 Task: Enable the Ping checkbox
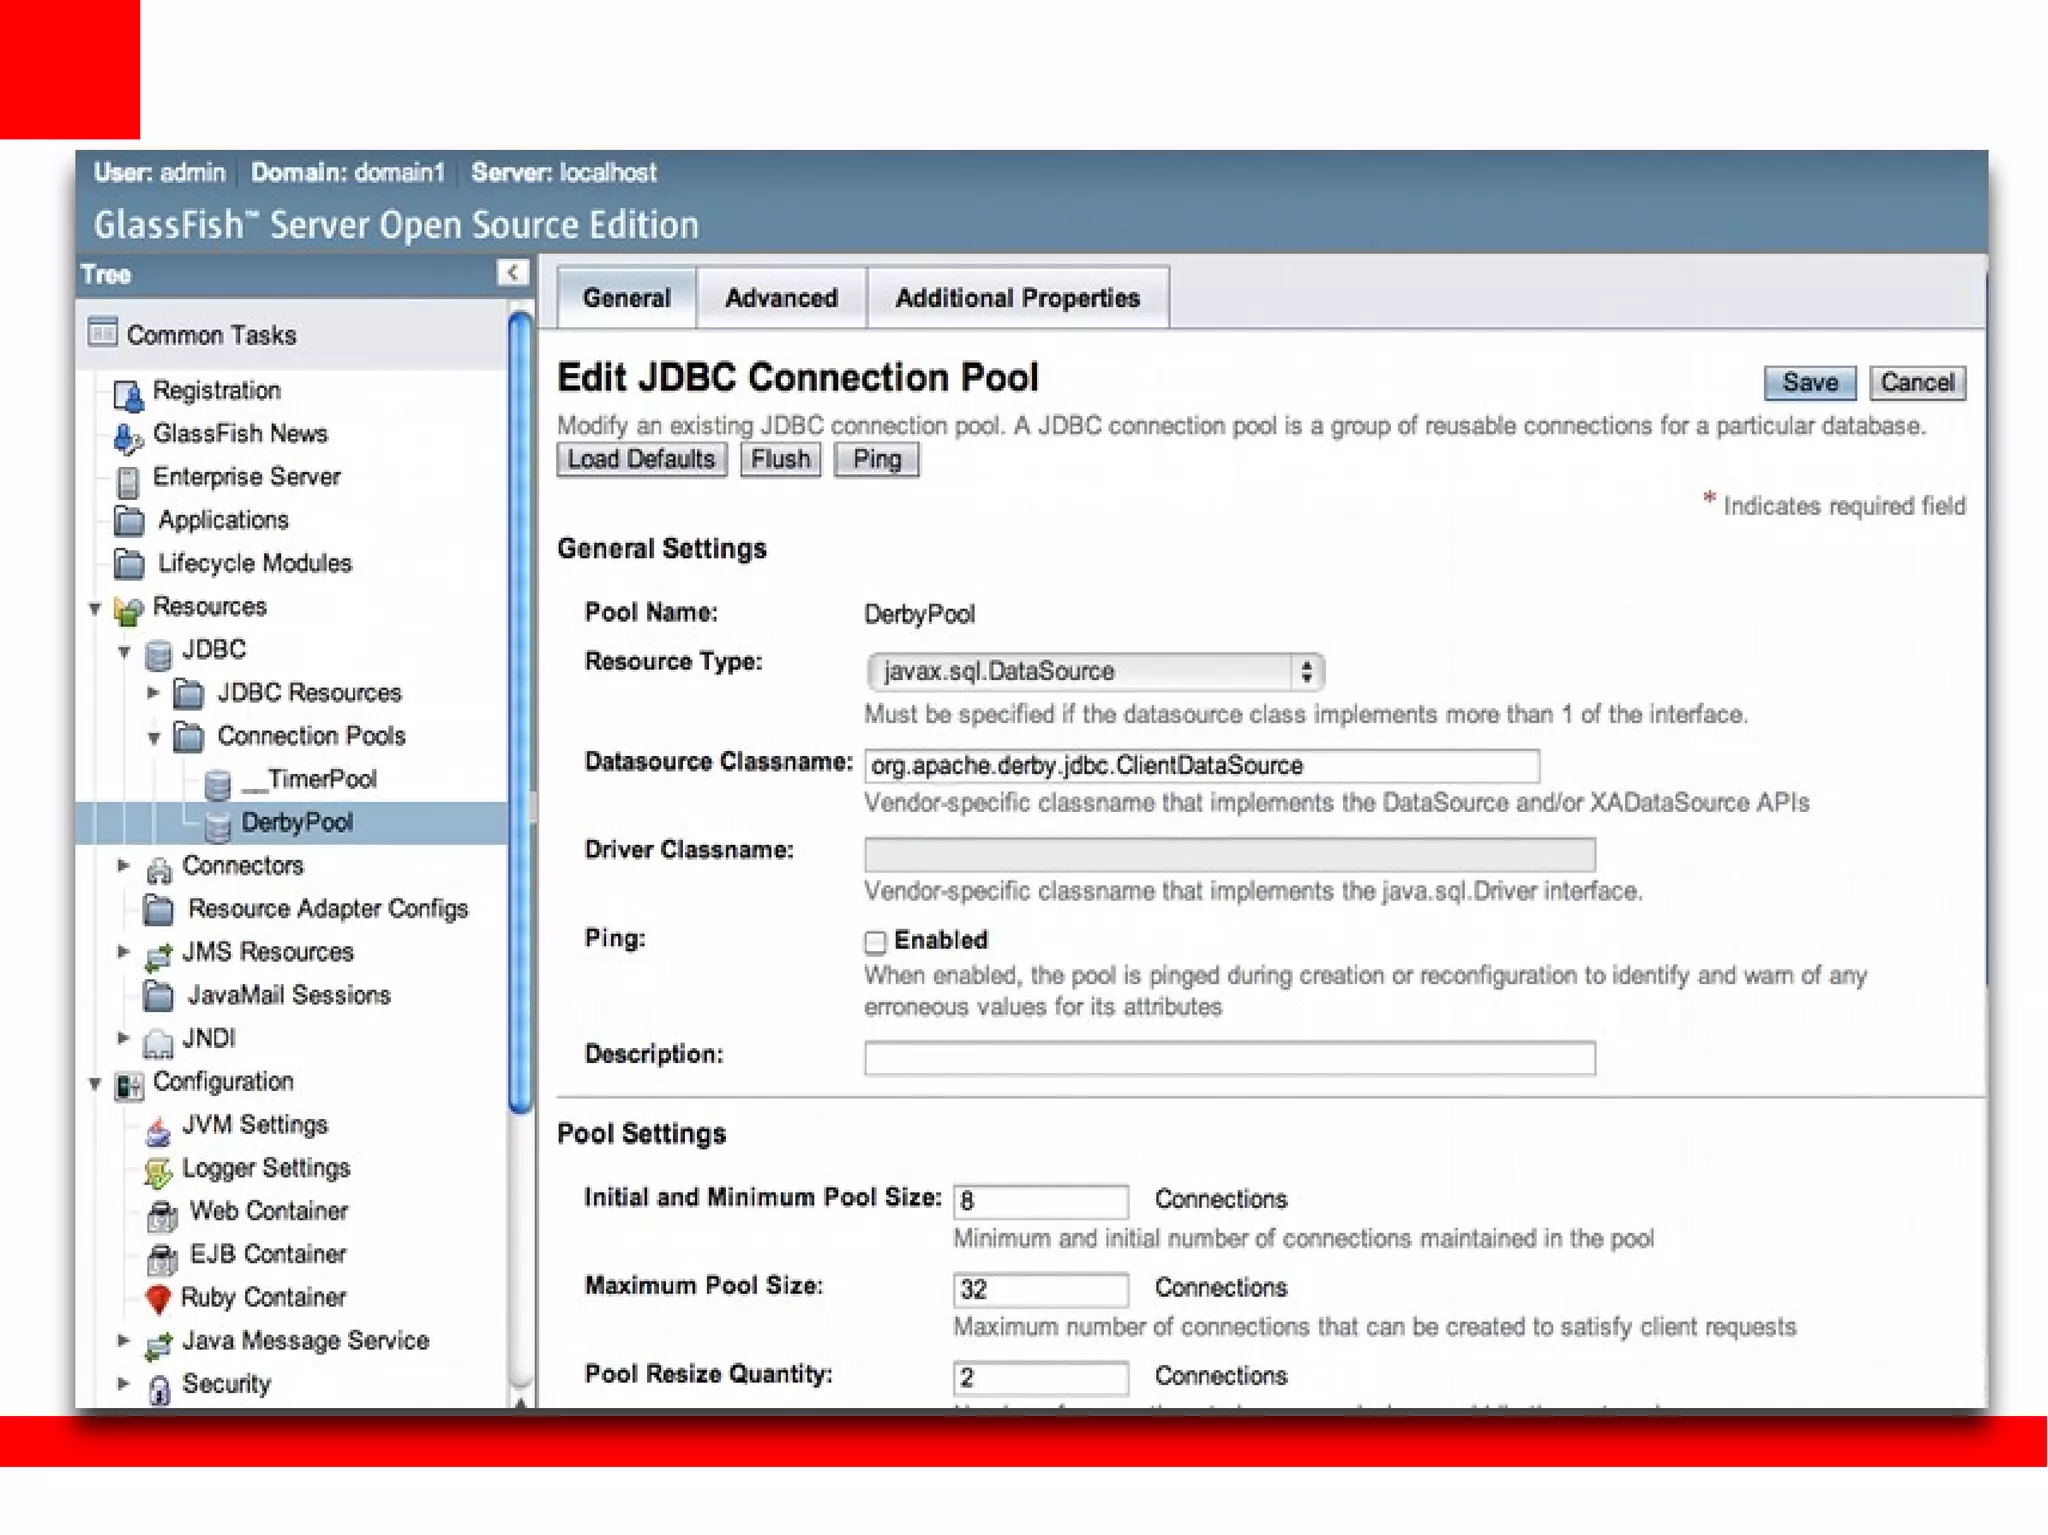click(x=875, y=942)
